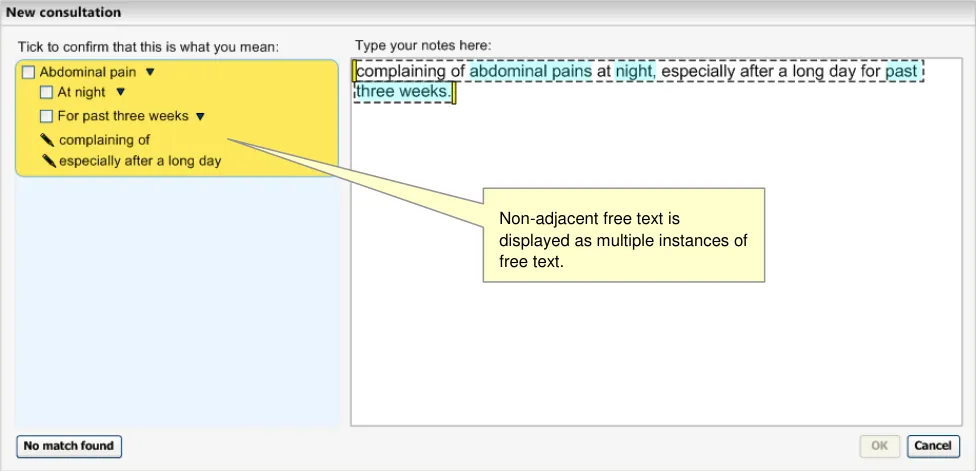The width and height of the screenshot is (976, 472).
Task: Tick the Abdominal pain checkbox
Action: click(x=28, y=73)
